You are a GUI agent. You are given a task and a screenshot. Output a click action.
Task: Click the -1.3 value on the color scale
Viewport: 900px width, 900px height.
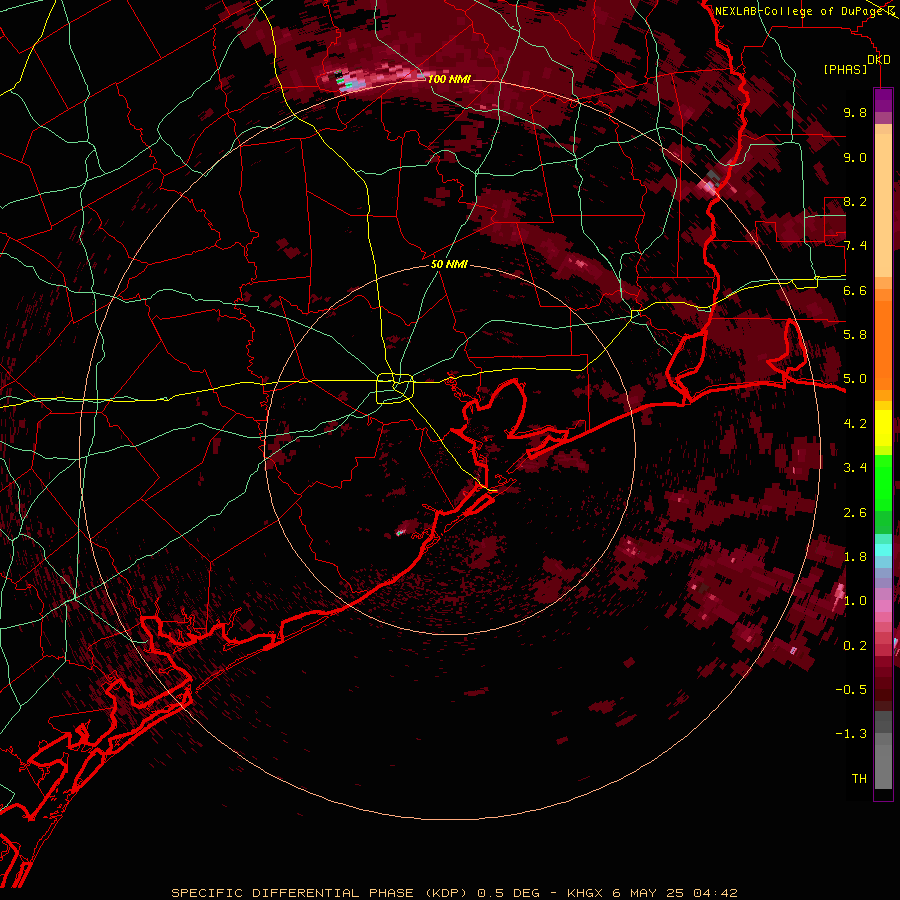(851, 734)
